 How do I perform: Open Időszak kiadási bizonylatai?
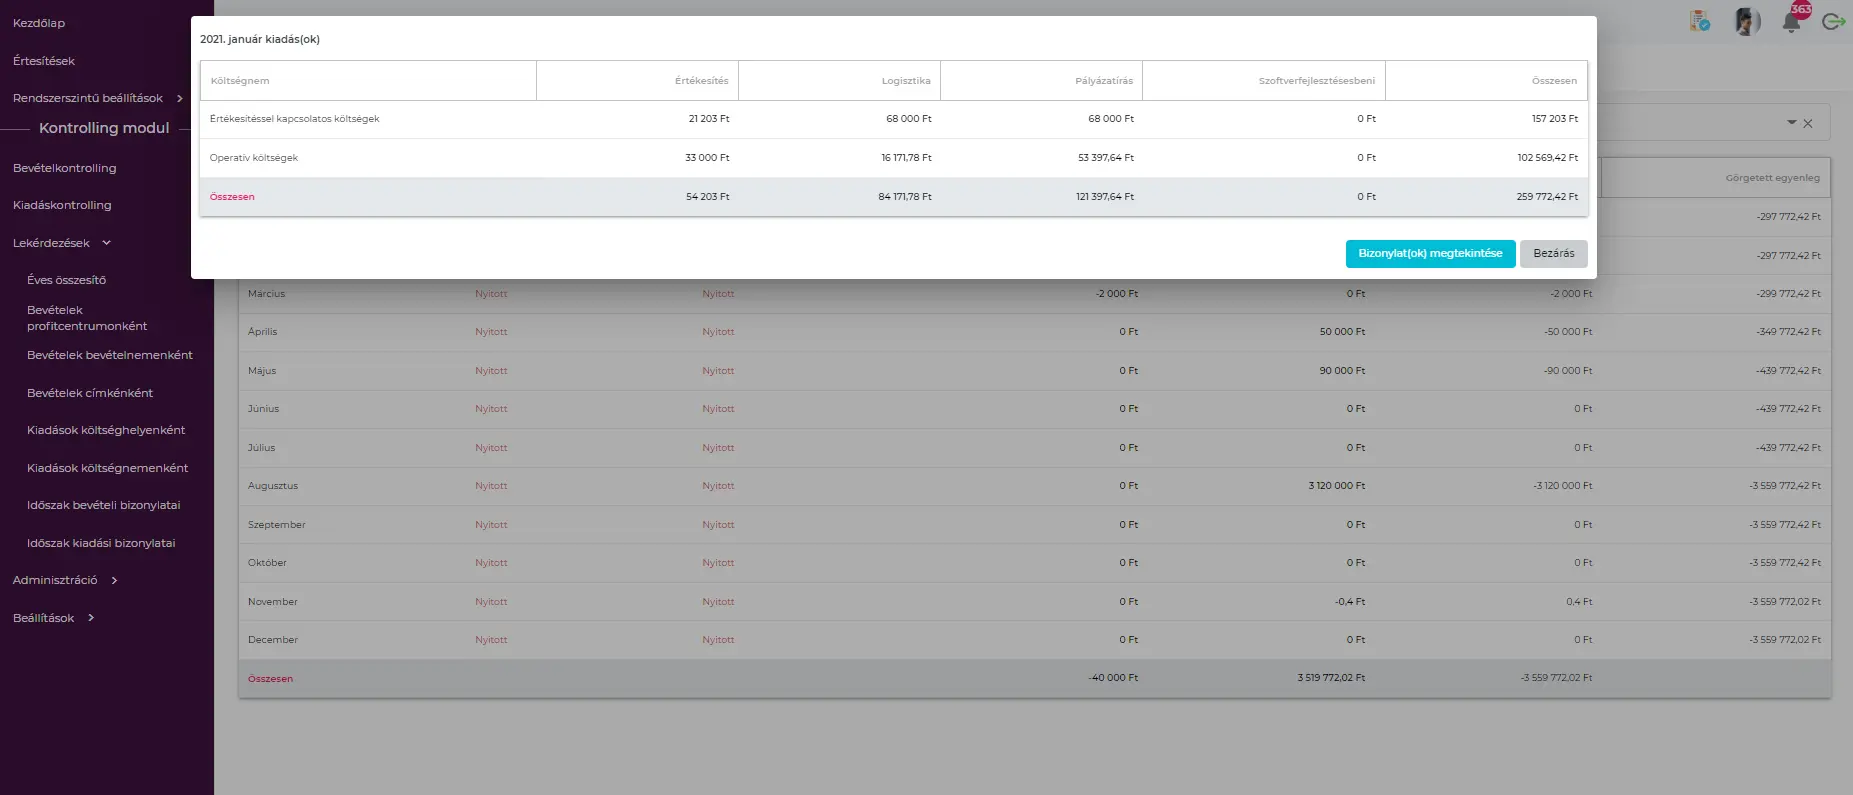(101, 543)
